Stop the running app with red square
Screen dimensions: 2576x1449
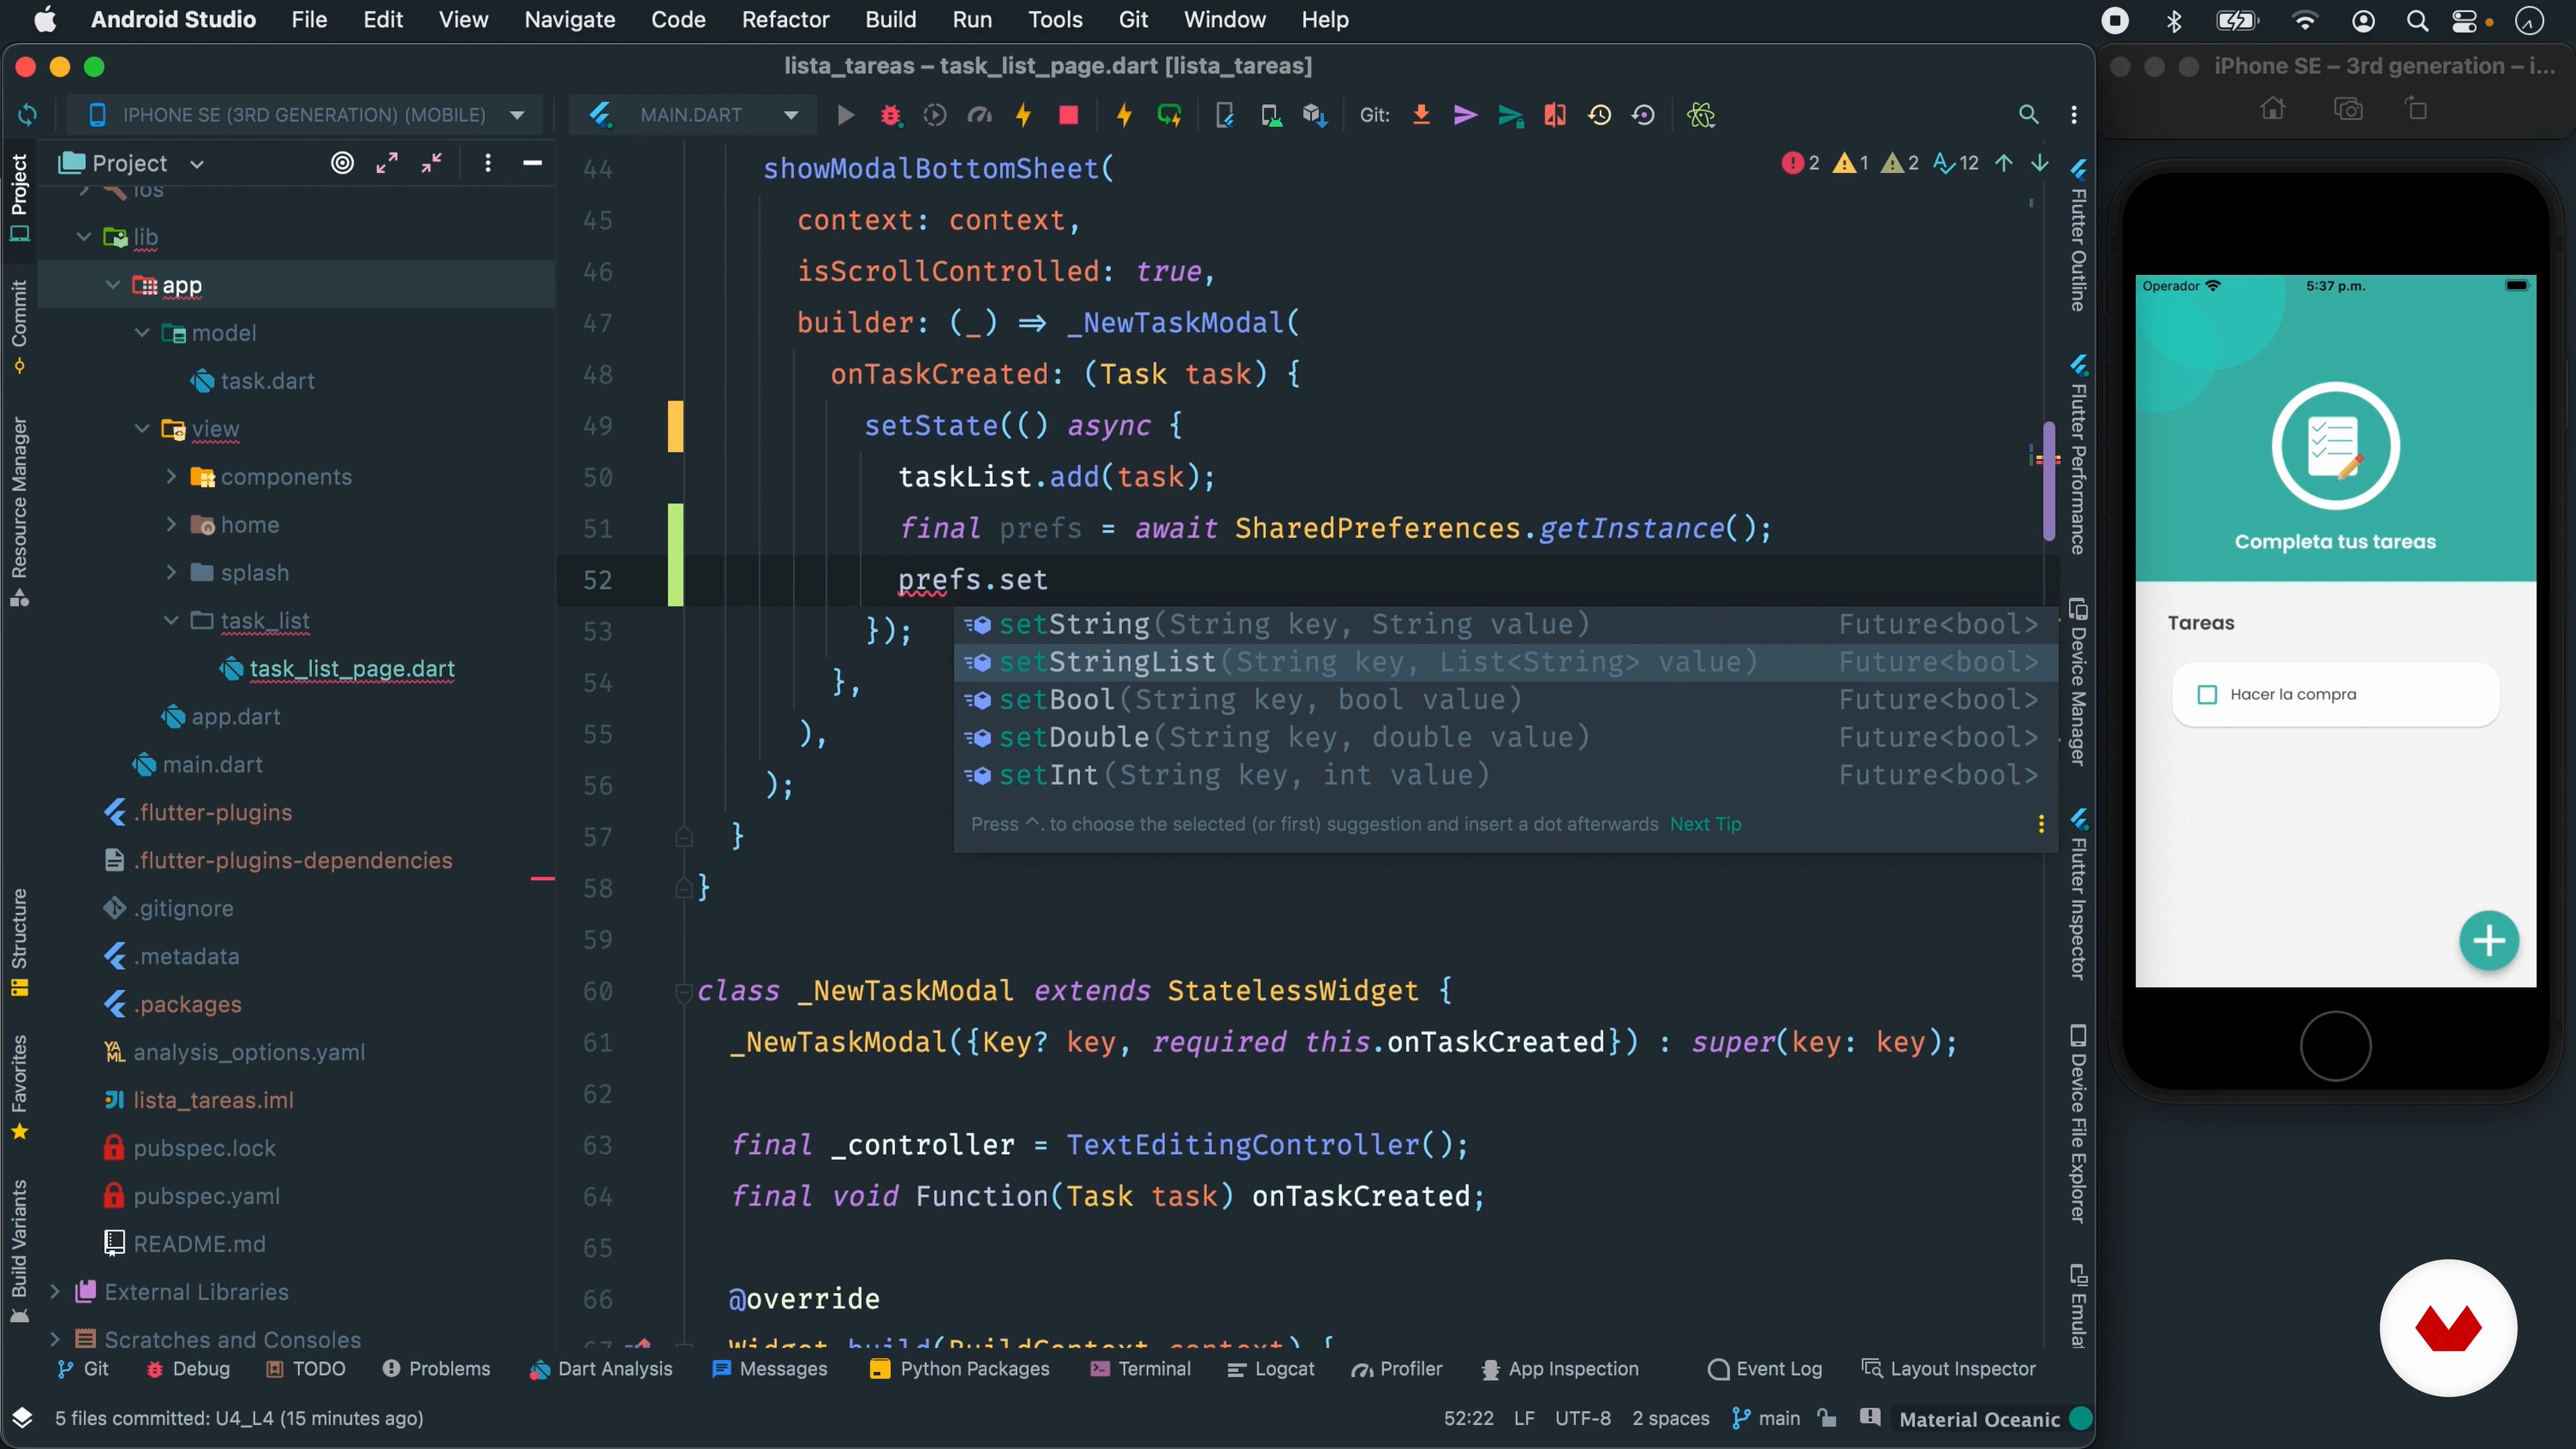[x=1068, y=115]
